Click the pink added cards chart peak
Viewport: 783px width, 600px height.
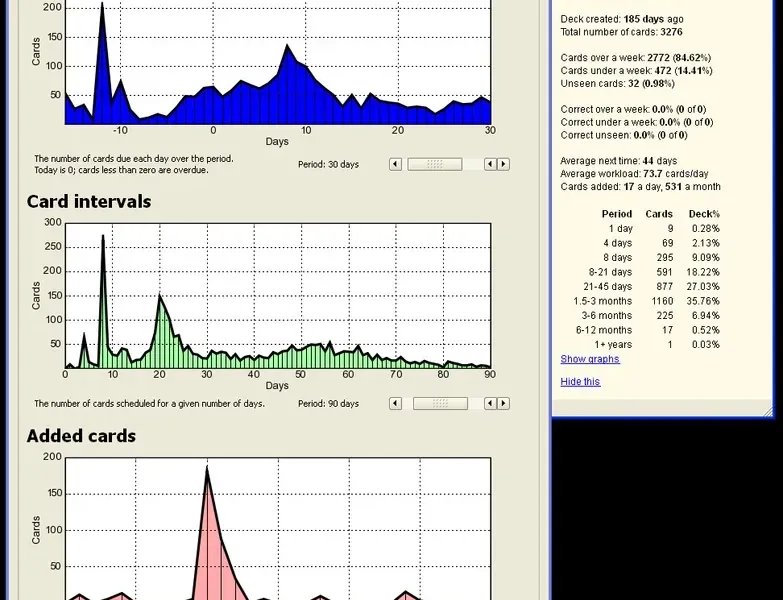[x=207, y=469]
